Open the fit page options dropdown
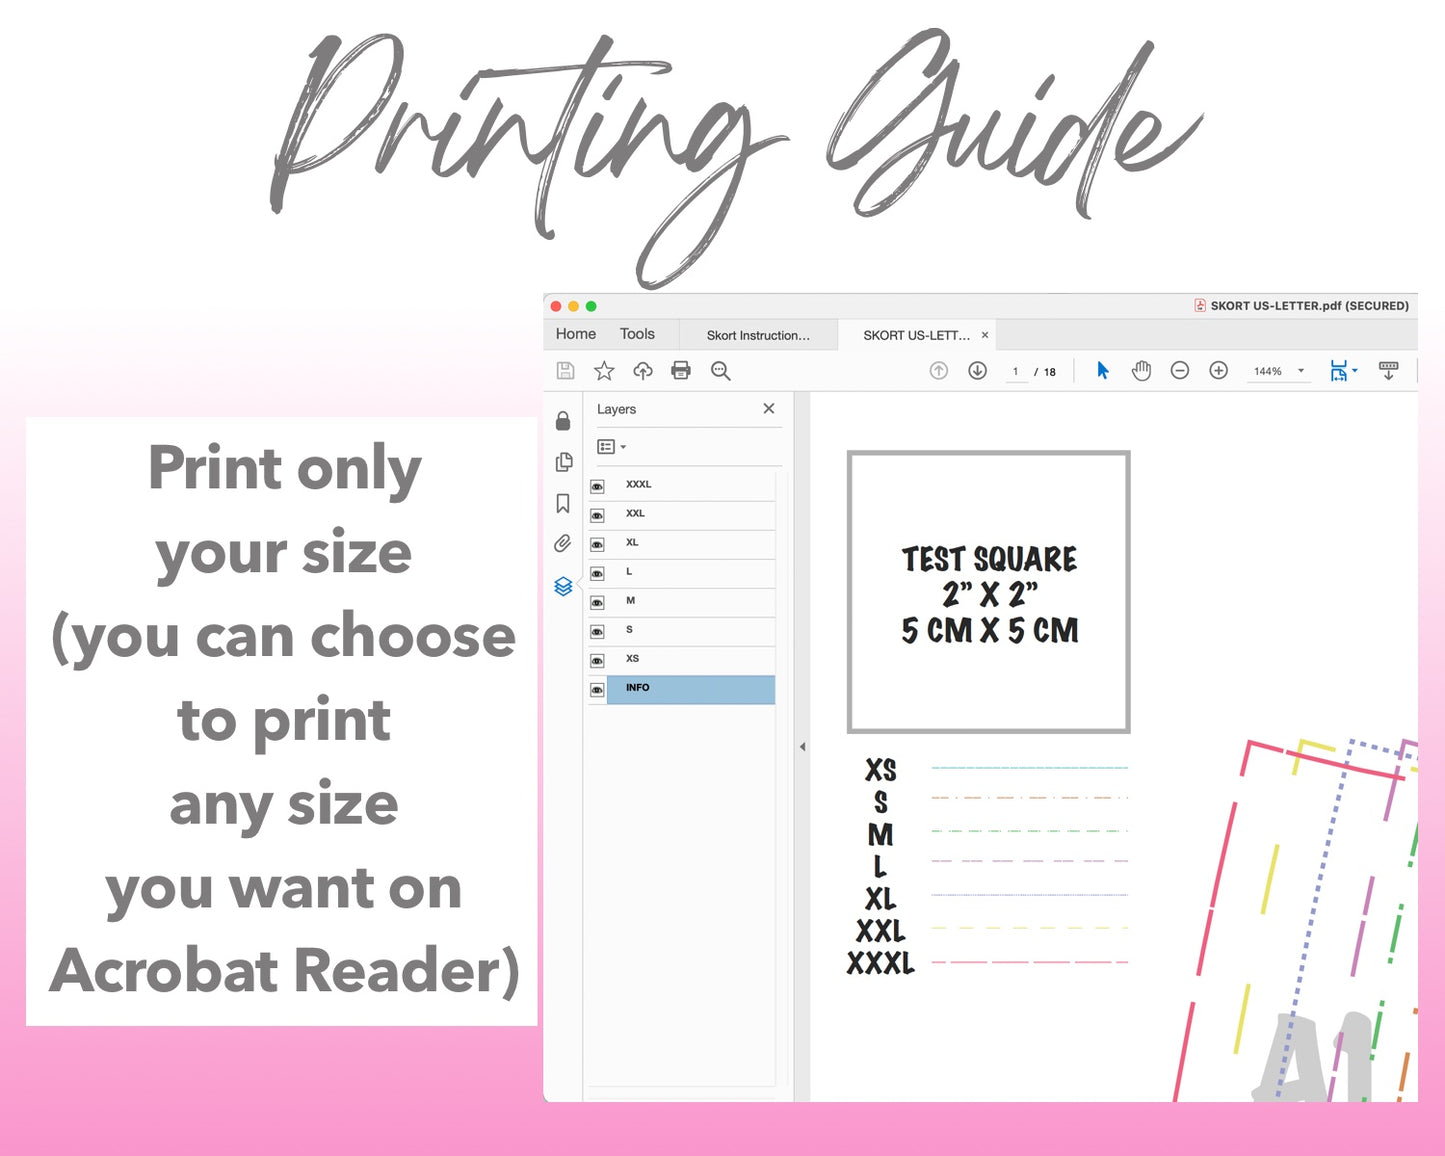 click(1355, 371)
